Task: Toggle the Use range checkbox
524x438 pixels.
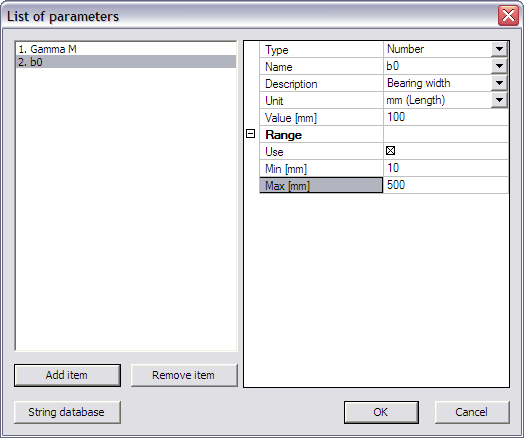Action: click(x=390, y=151)
